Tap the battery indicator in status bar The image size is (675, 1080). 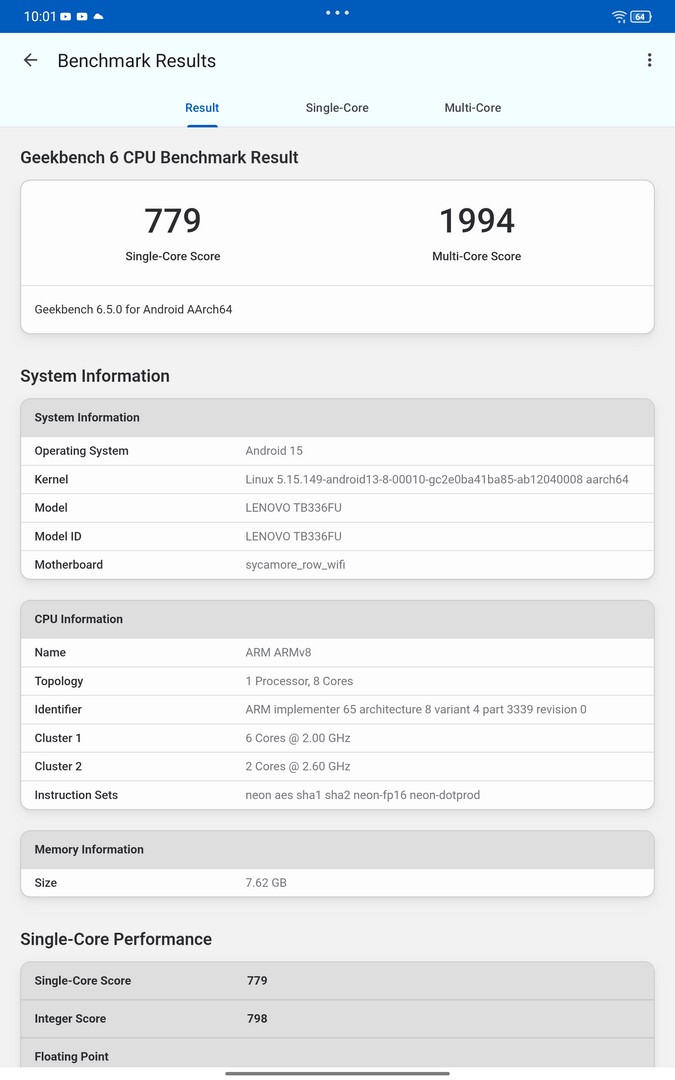click(x=641, y=17)
